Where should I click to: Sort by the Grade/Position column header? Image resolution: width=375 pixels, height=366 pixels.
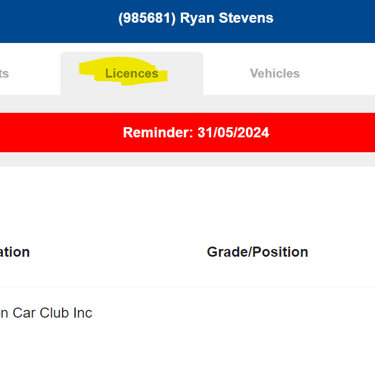pyautogui.click(x=257, y=252)
